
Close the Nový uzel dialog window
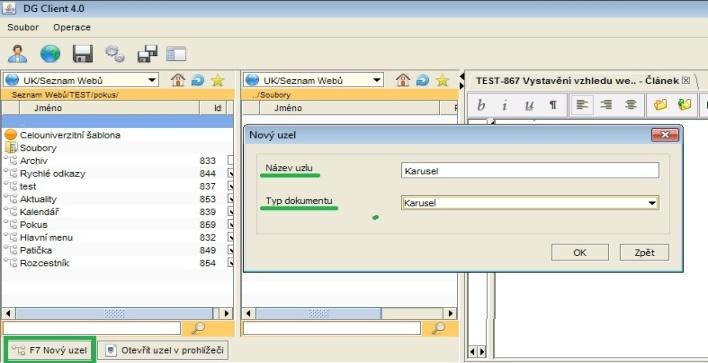(665, 135)
